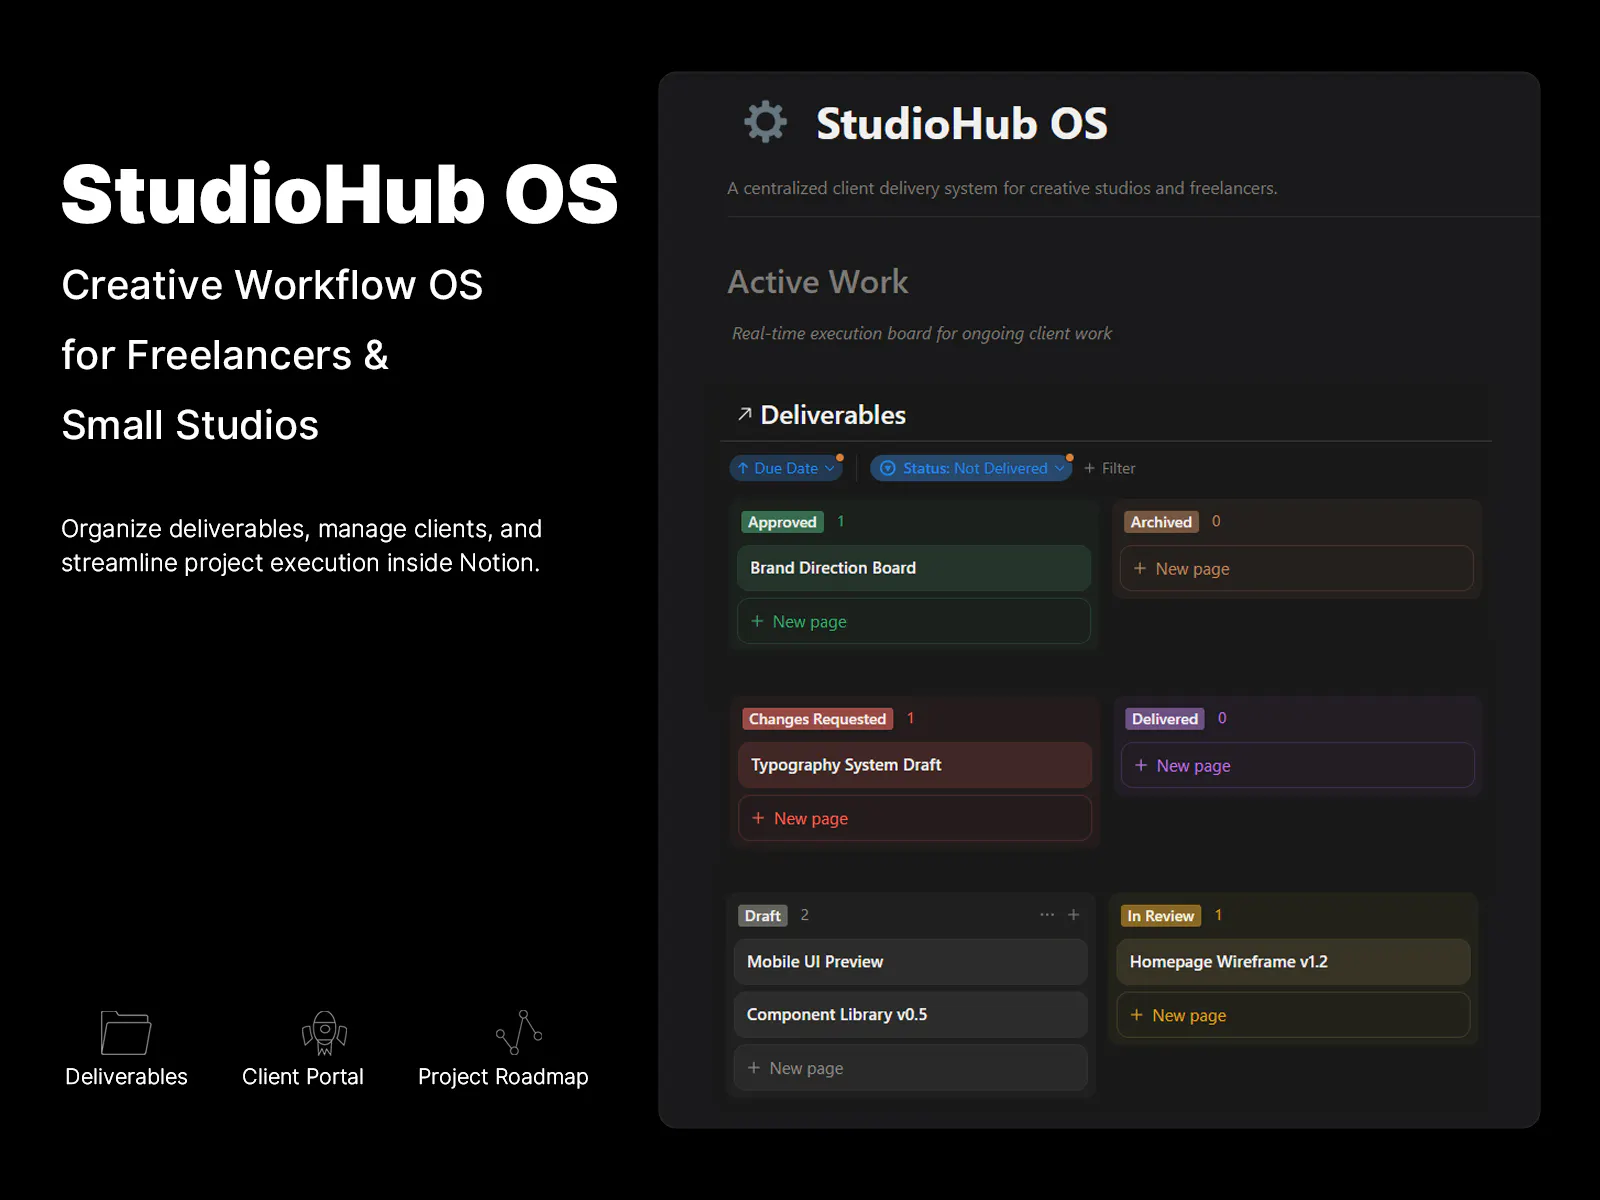The image size is (1600, 1200).
Task: Click the Deliverables folder icon
Action: (x=126, y=1032)
